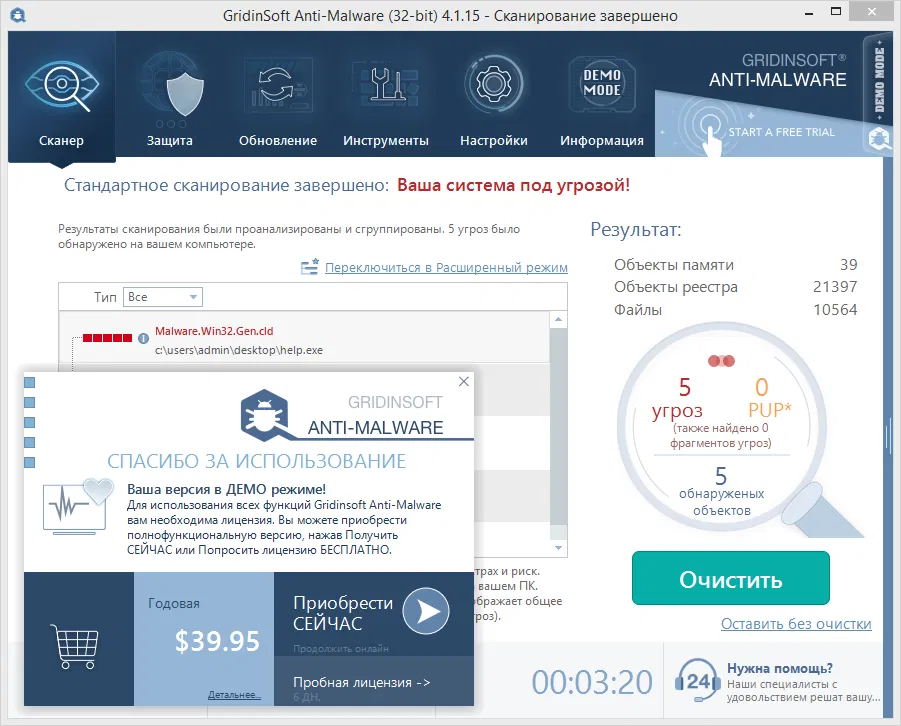Open the Инструменты tools tab
The width and height of the screenshot is (901, 726).
[x=386, y=98]
